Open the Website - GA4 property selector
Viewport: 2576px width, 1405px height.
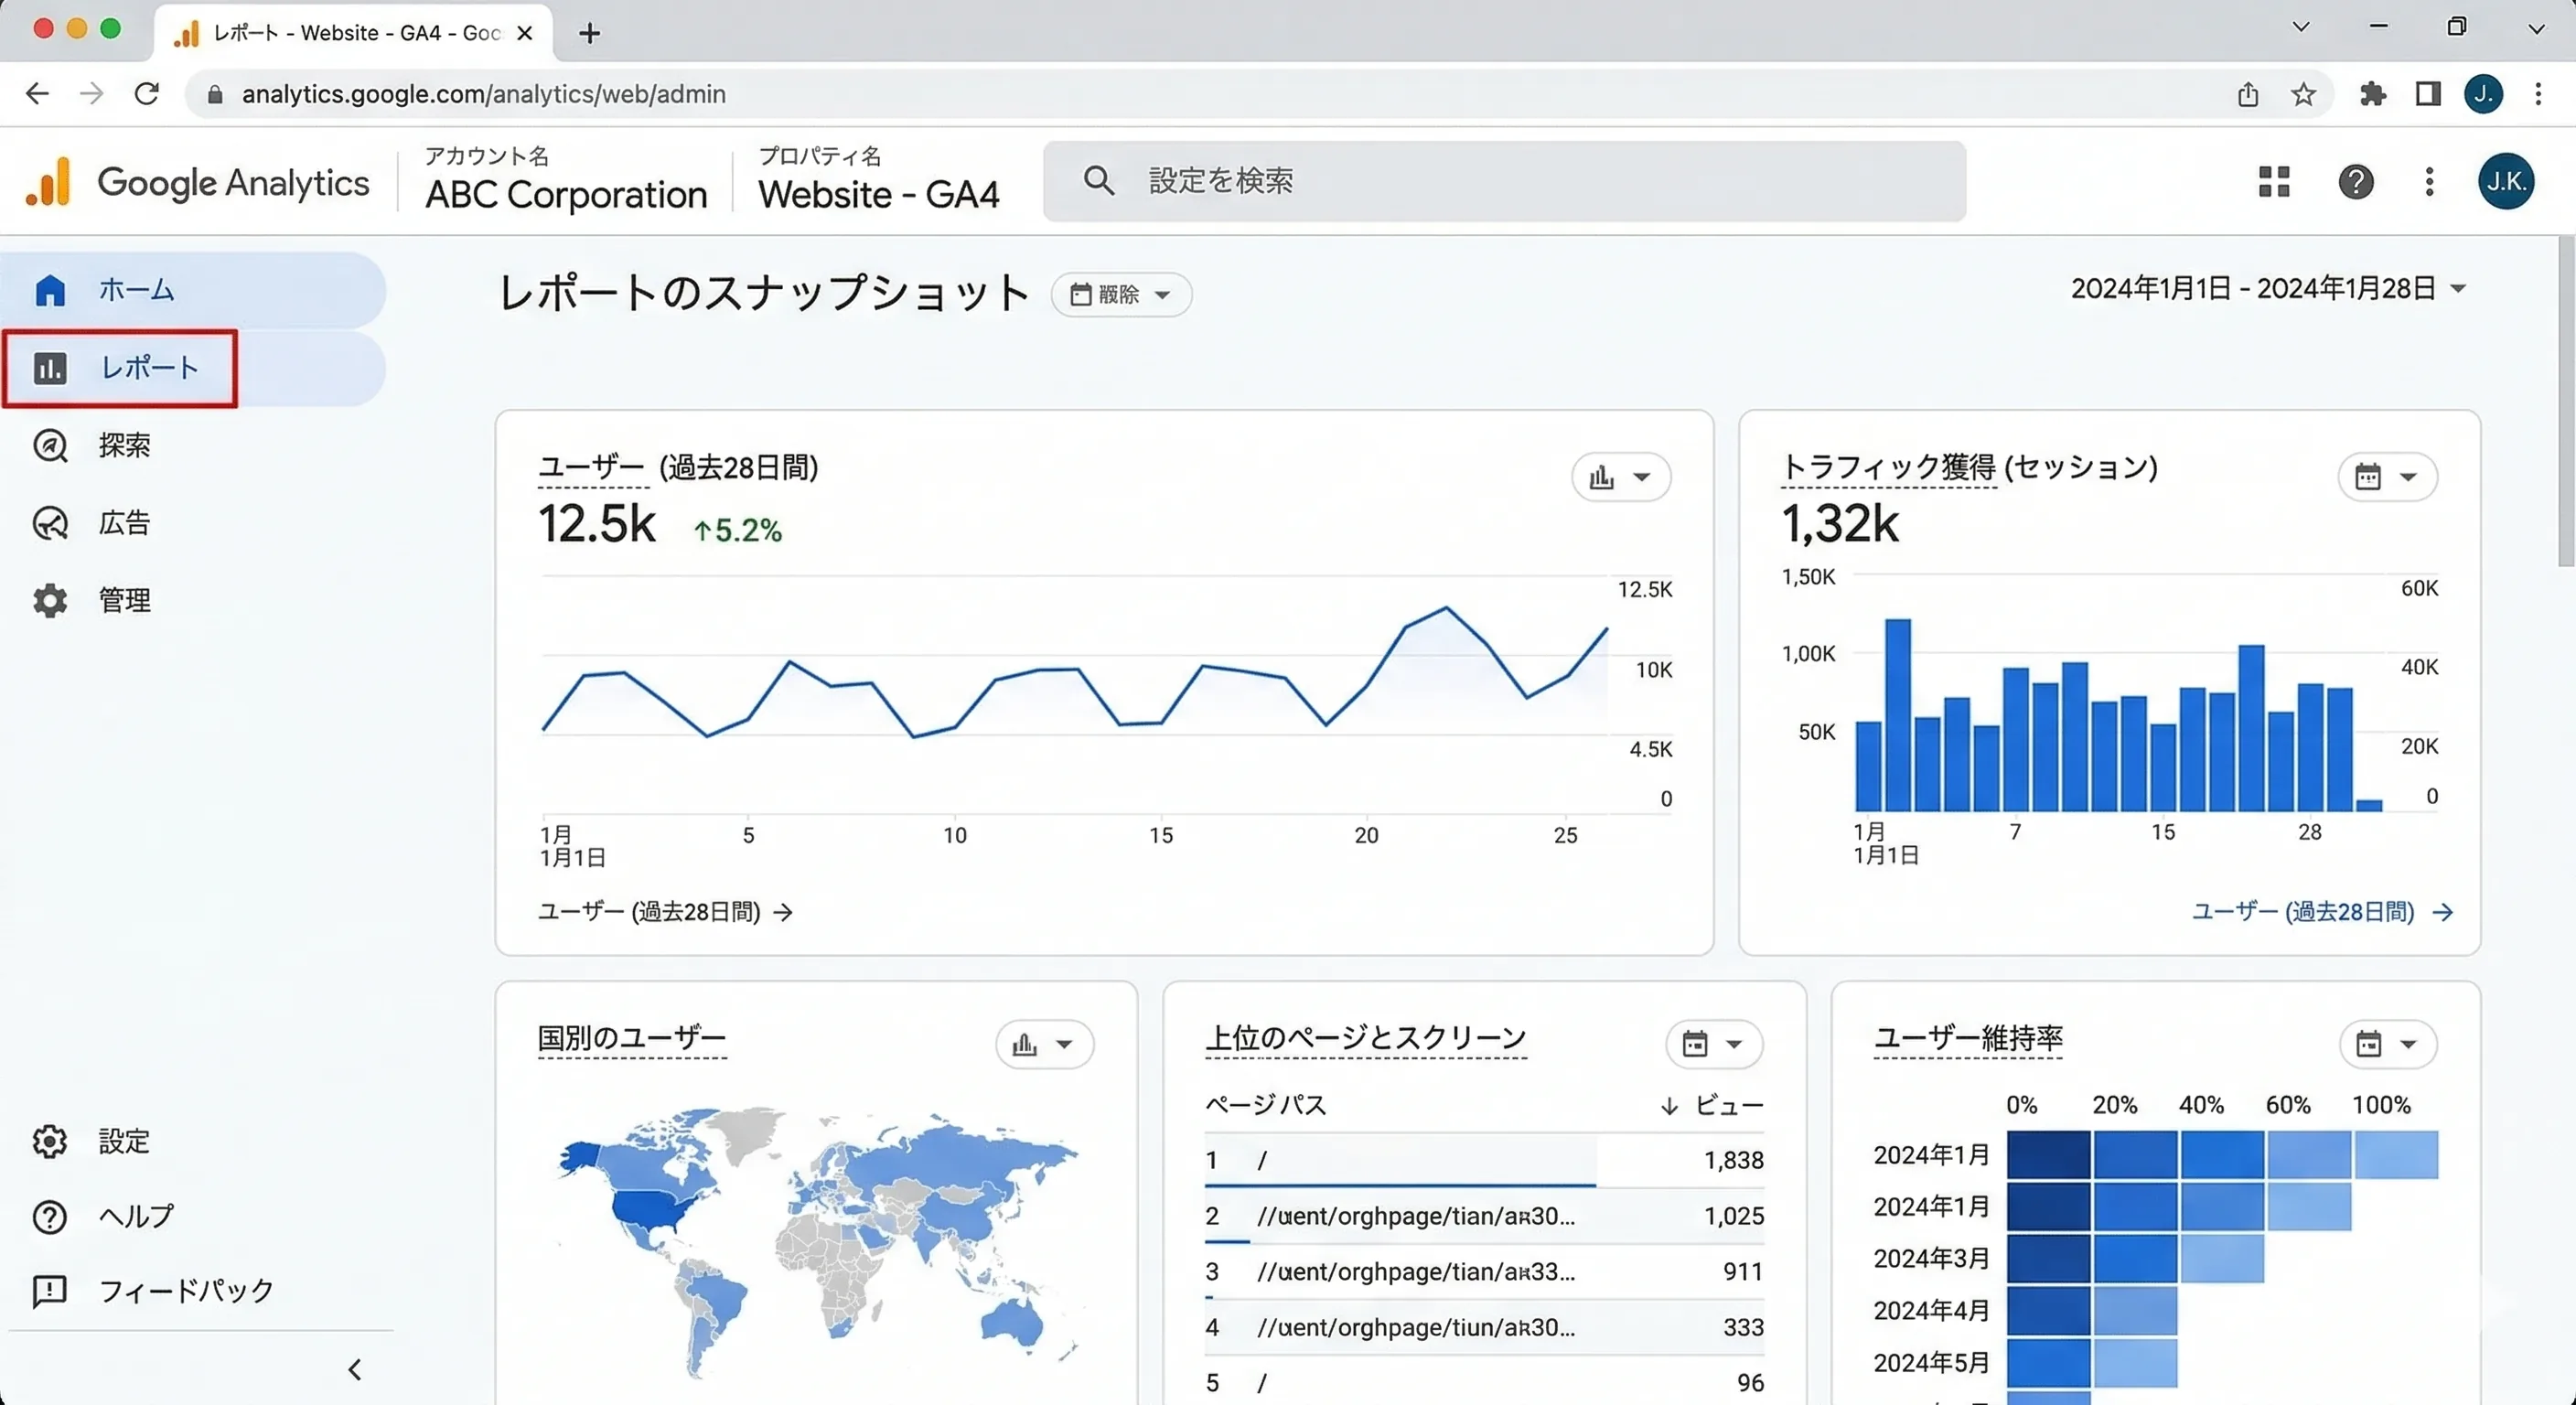tap(878, 181)
